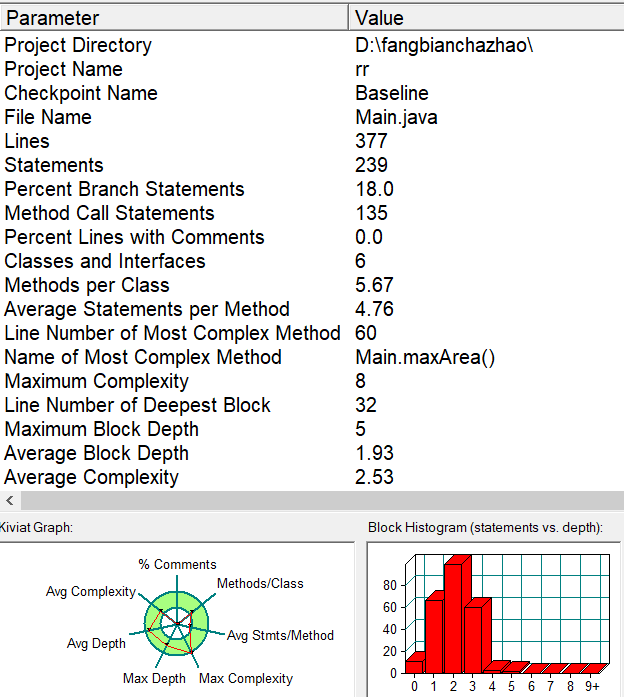Image resolution: width=624 pixels, height=697 pixels.
Task: Click the histogram bar for depth 3
Action: [x=473, y=639]
